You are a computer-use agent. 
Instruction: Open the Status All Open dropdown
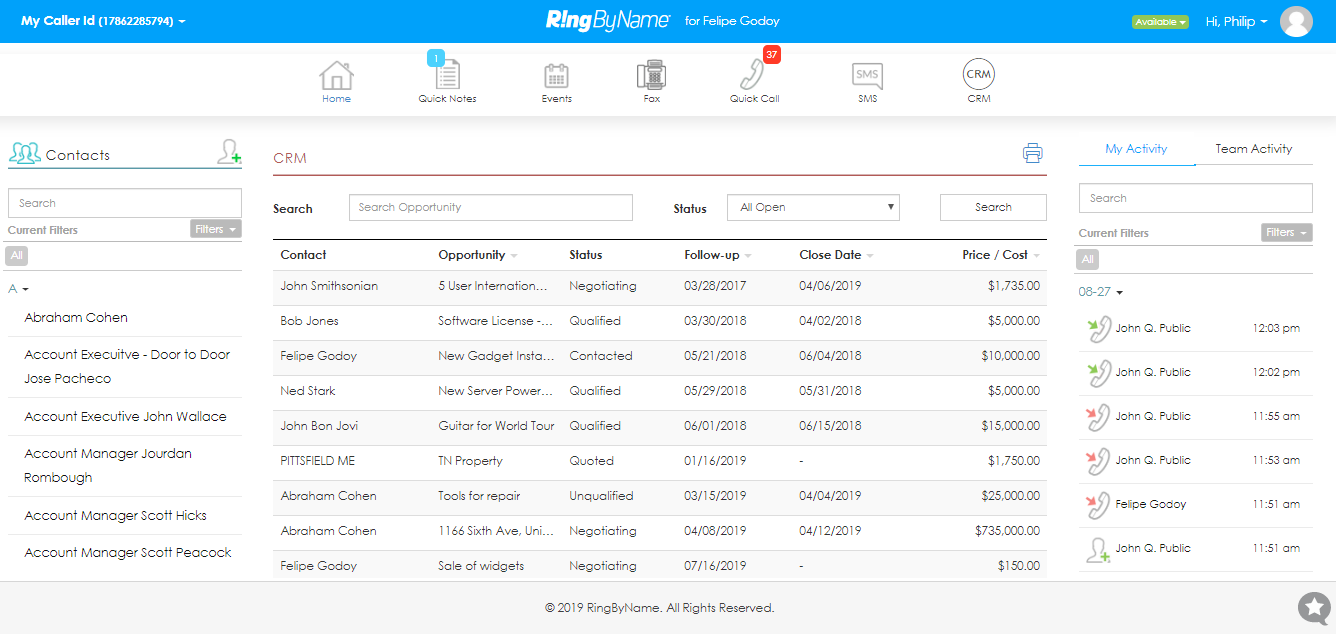coord(813,208)
